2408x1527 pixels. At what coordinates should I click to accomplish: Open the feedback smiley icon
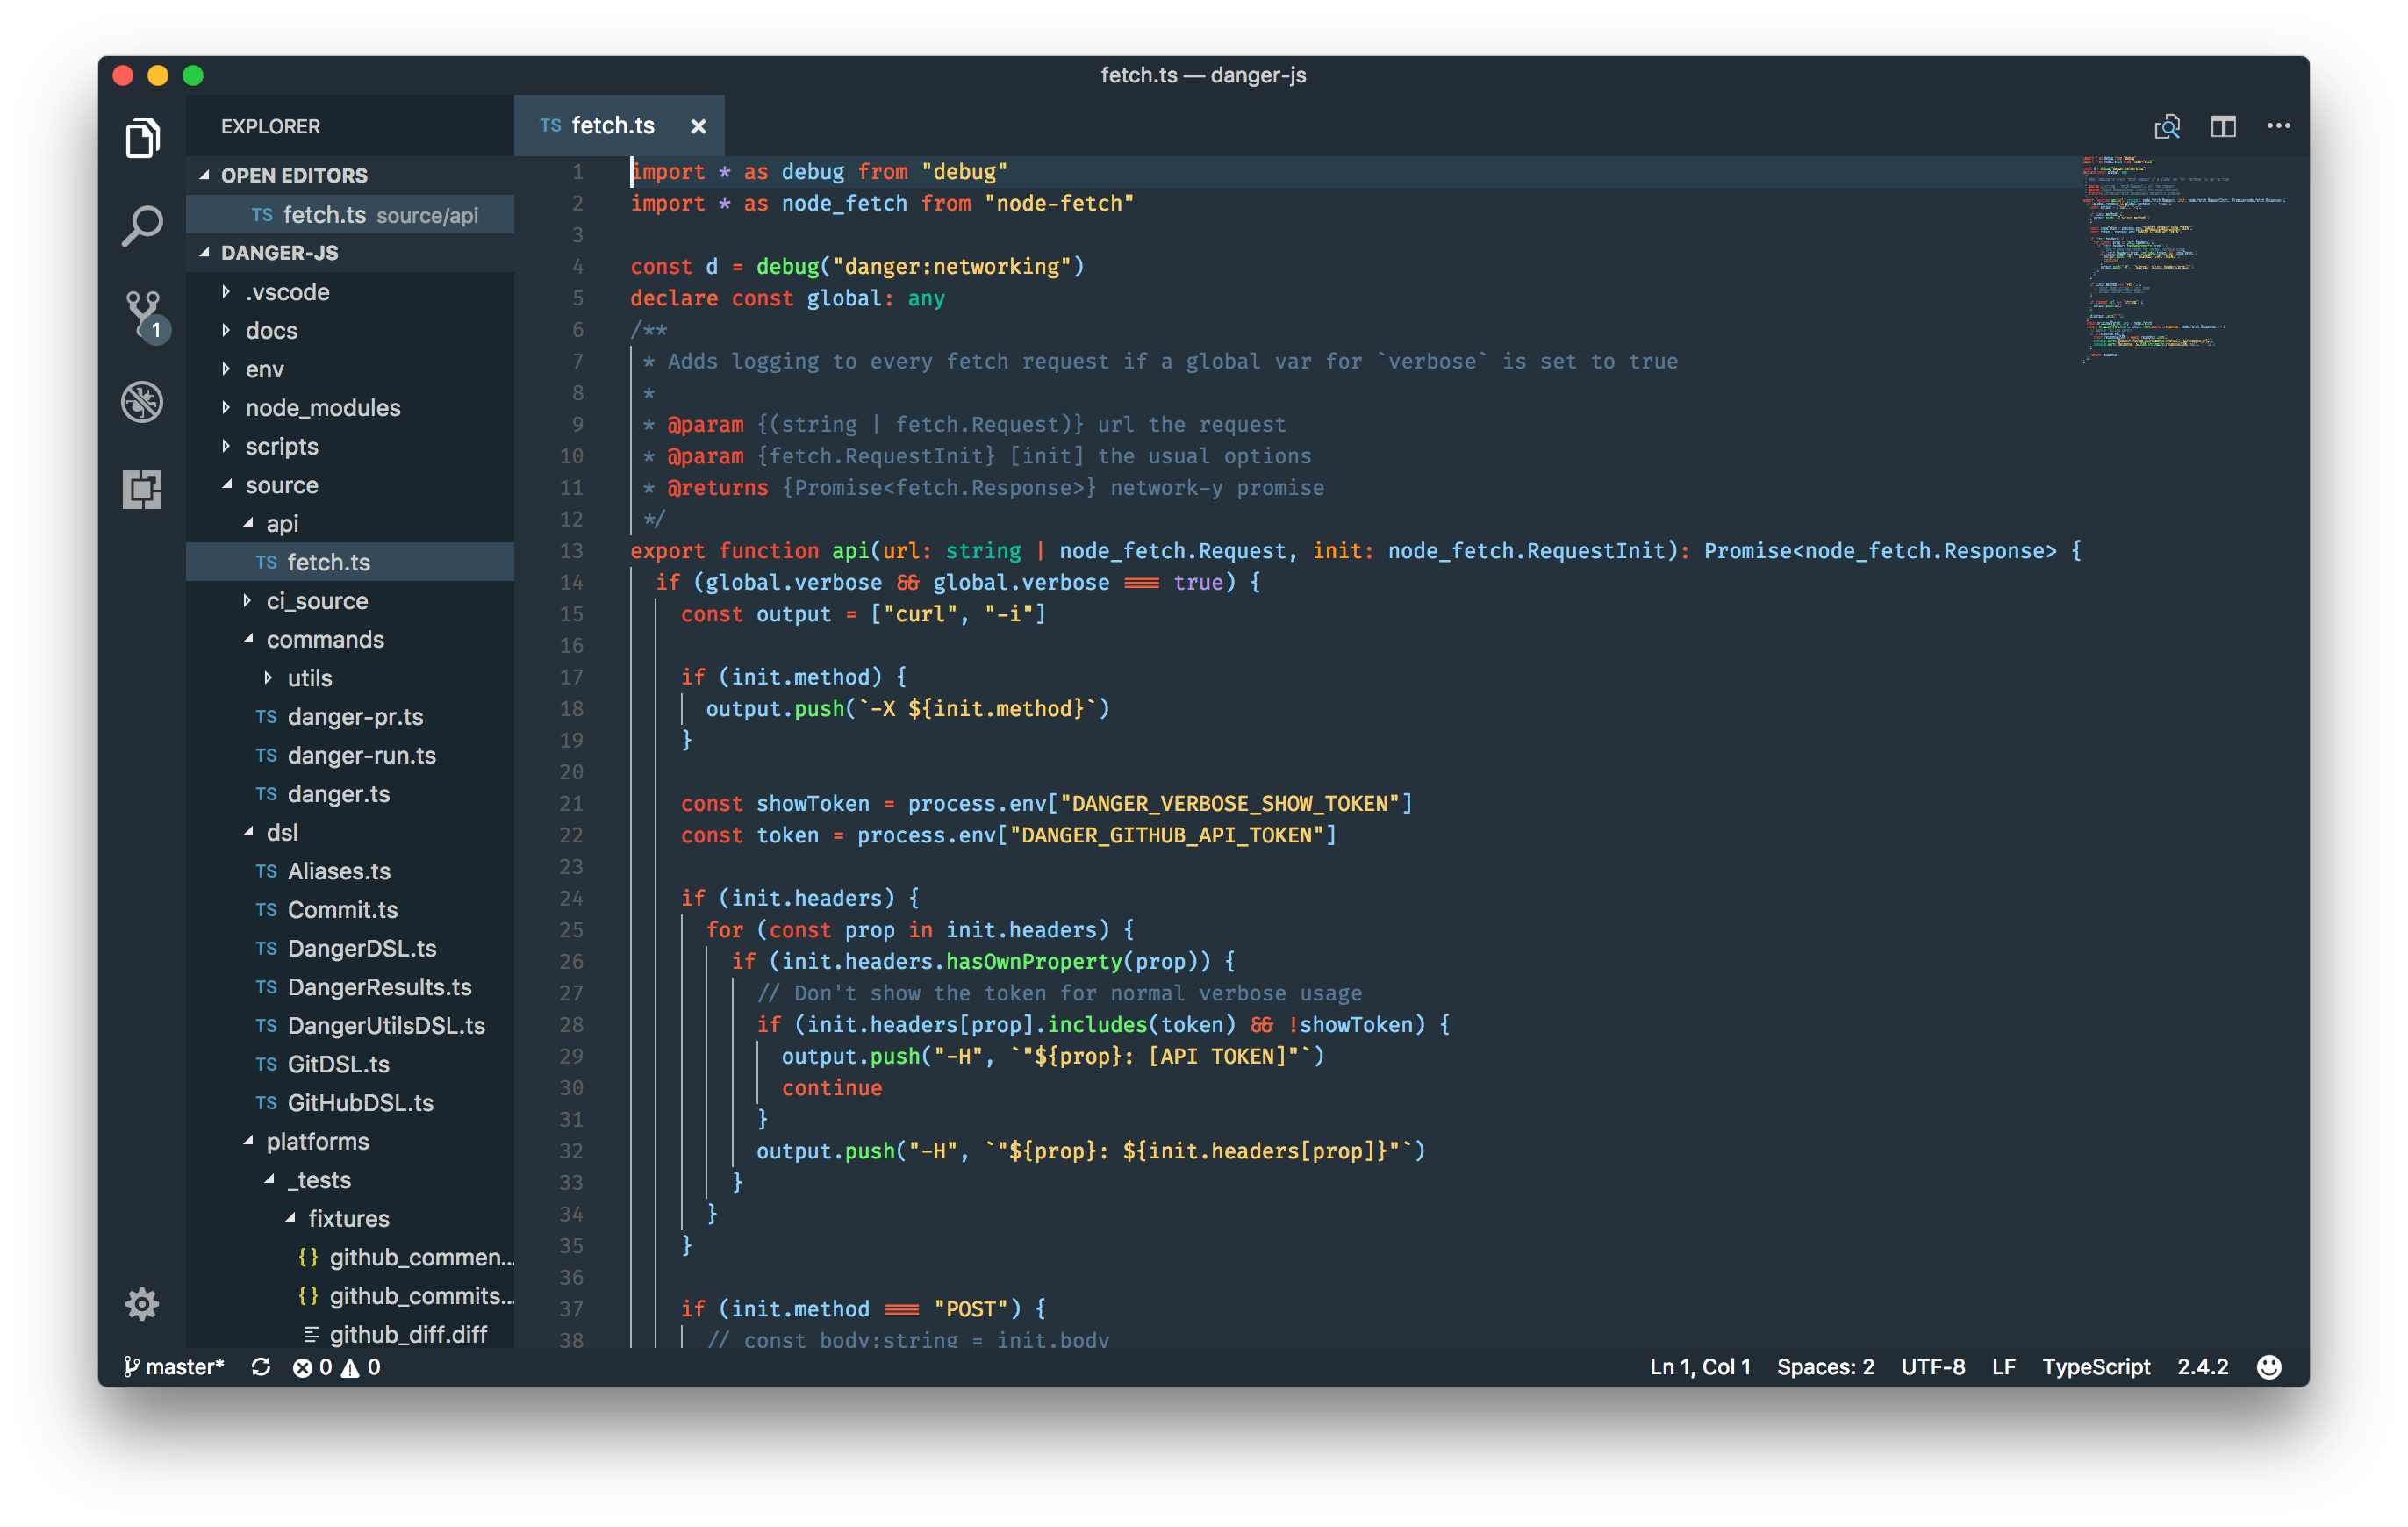(x=2268, y=1366)
